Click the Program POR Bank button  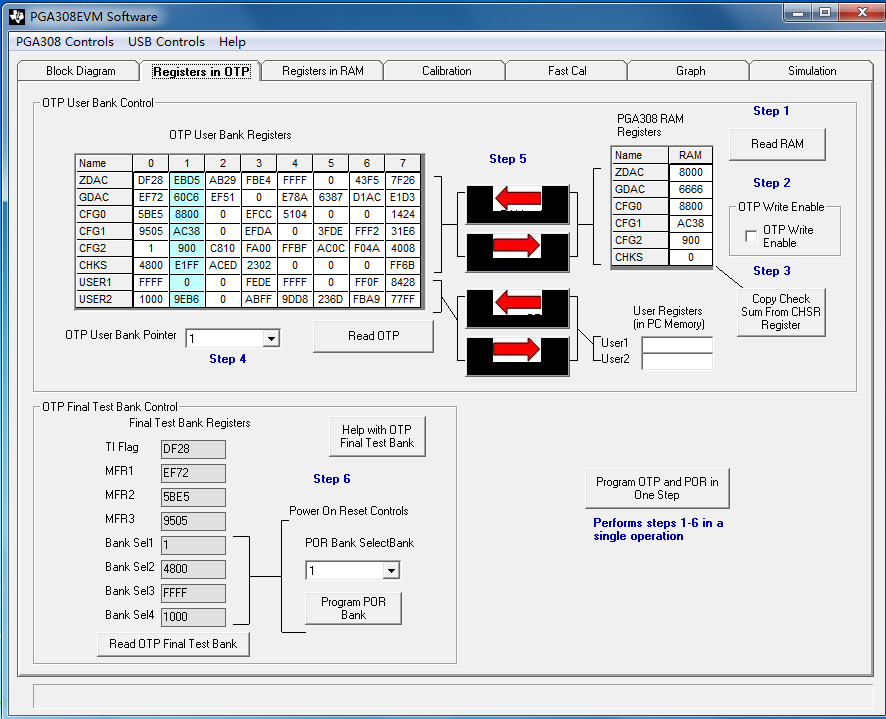coord(353,608)
